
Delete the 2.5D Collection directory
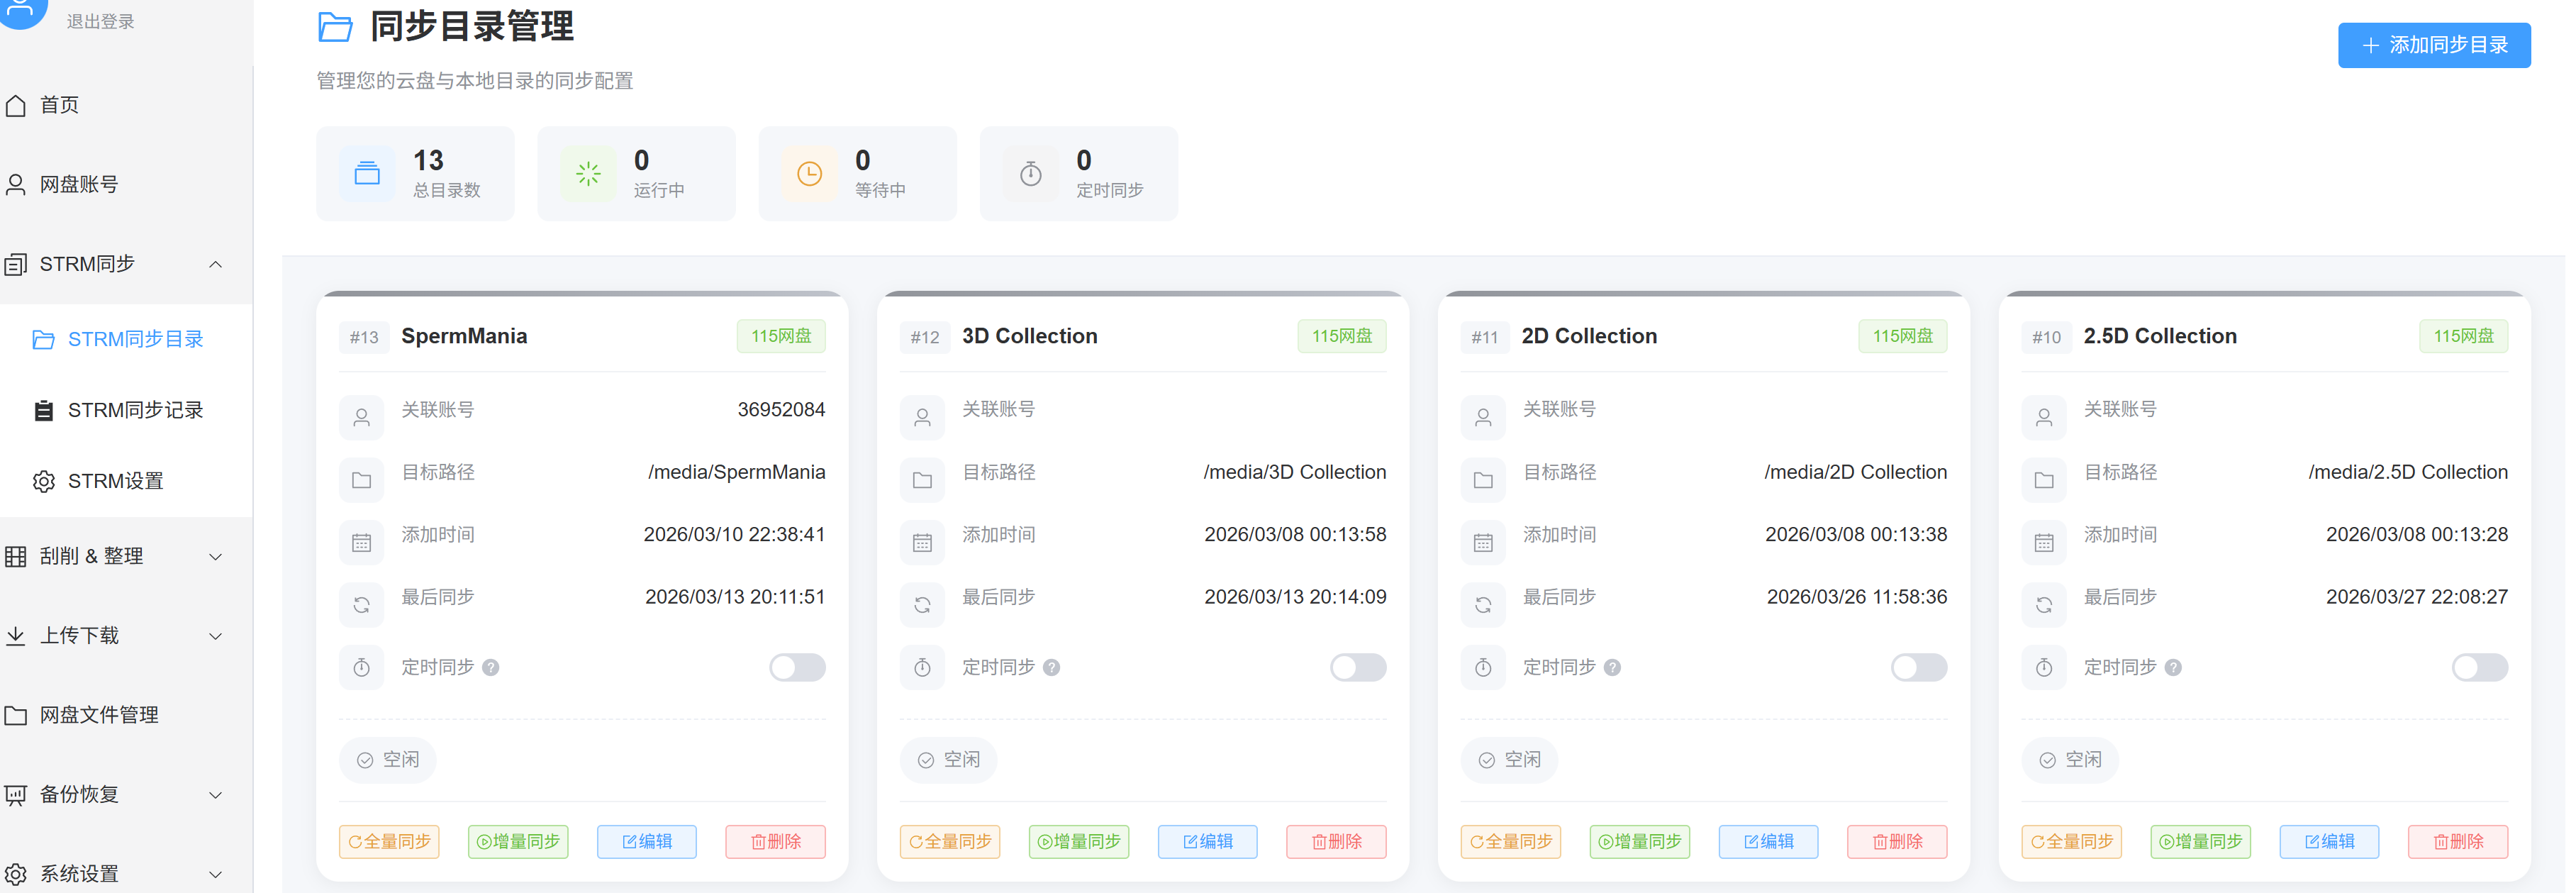pyautogui.click(x=2457, y=842)
